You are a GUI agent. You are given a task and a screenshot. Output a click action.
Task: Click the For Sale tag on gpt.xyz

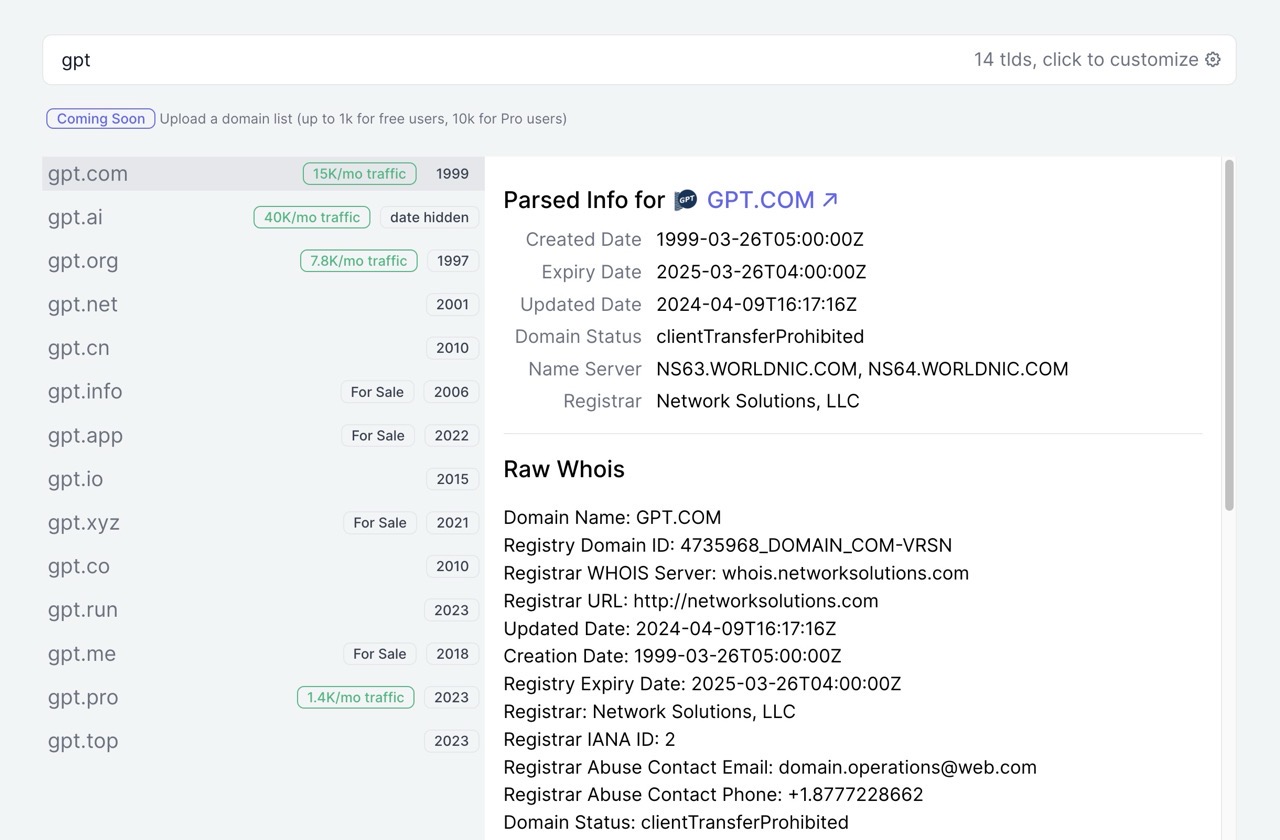coord(380,522)
